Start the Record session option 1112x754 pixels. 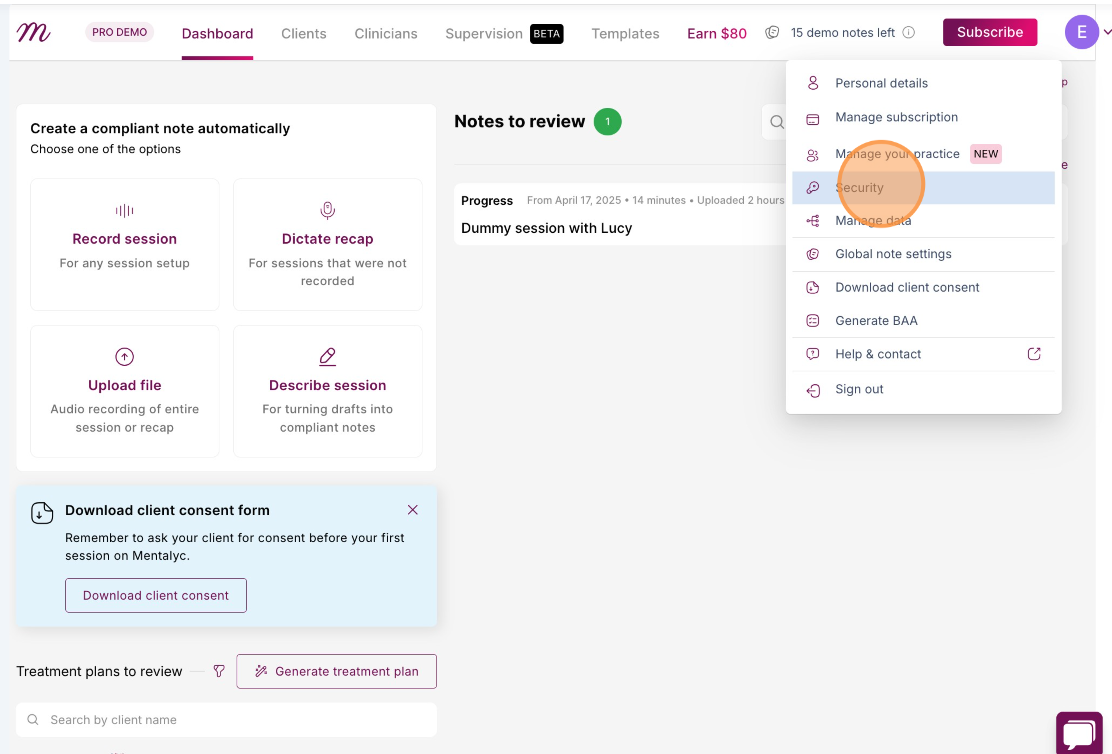(x=125, y=244)
